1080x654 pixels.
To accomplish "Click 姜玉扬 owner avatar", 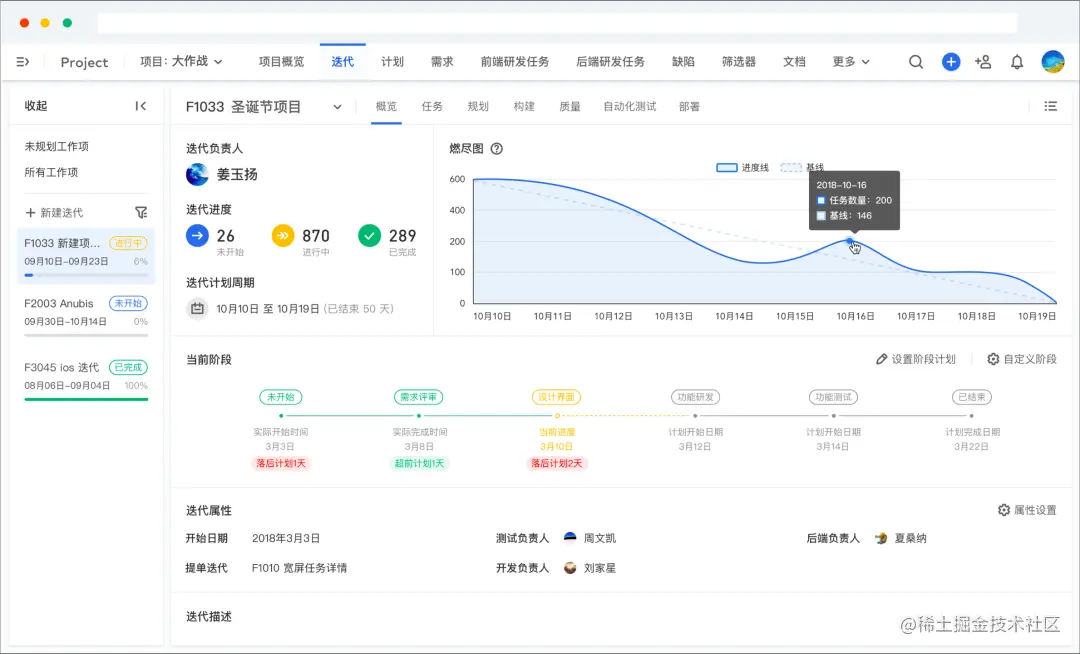I will (197, 175).
